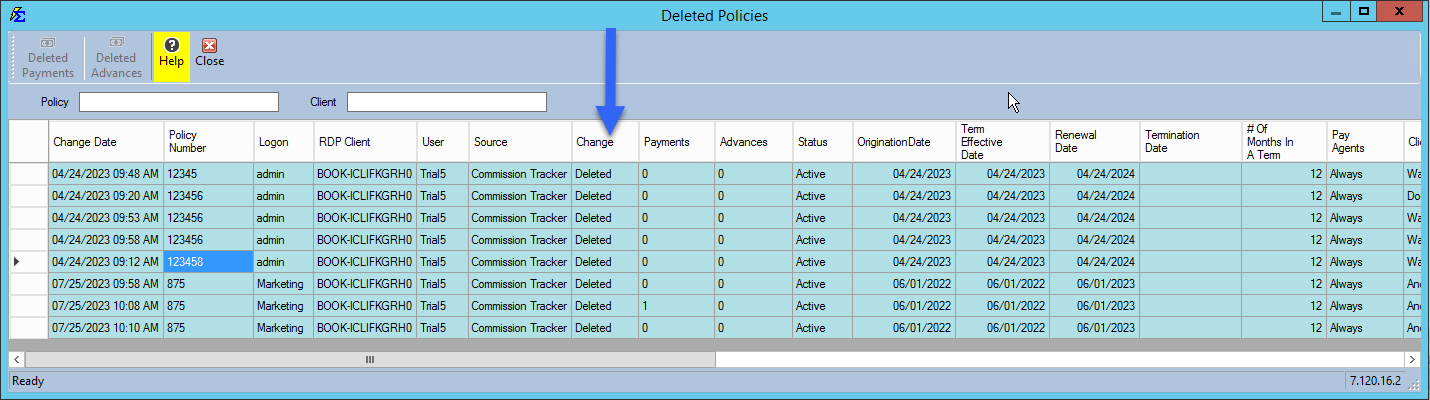1430x400 pixels.
Task: Click Commission Tracker source in 09:53 AM row
Action: point(520,218)
